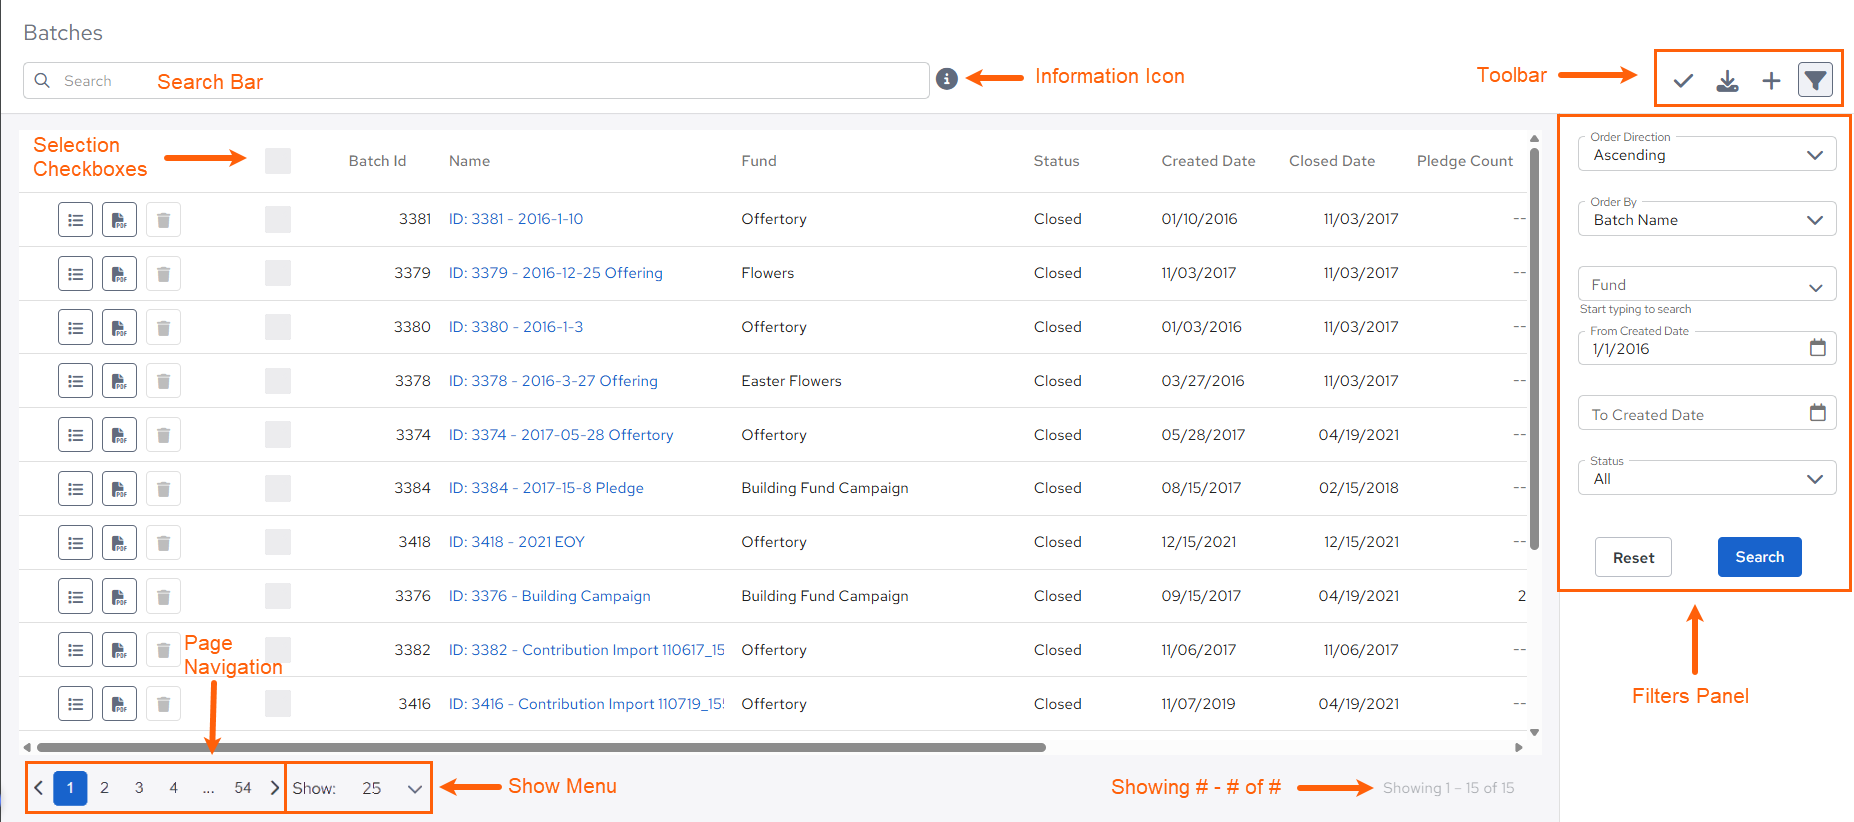Open batch link ID: 3418 - 2021 EOY

[517, 542]
